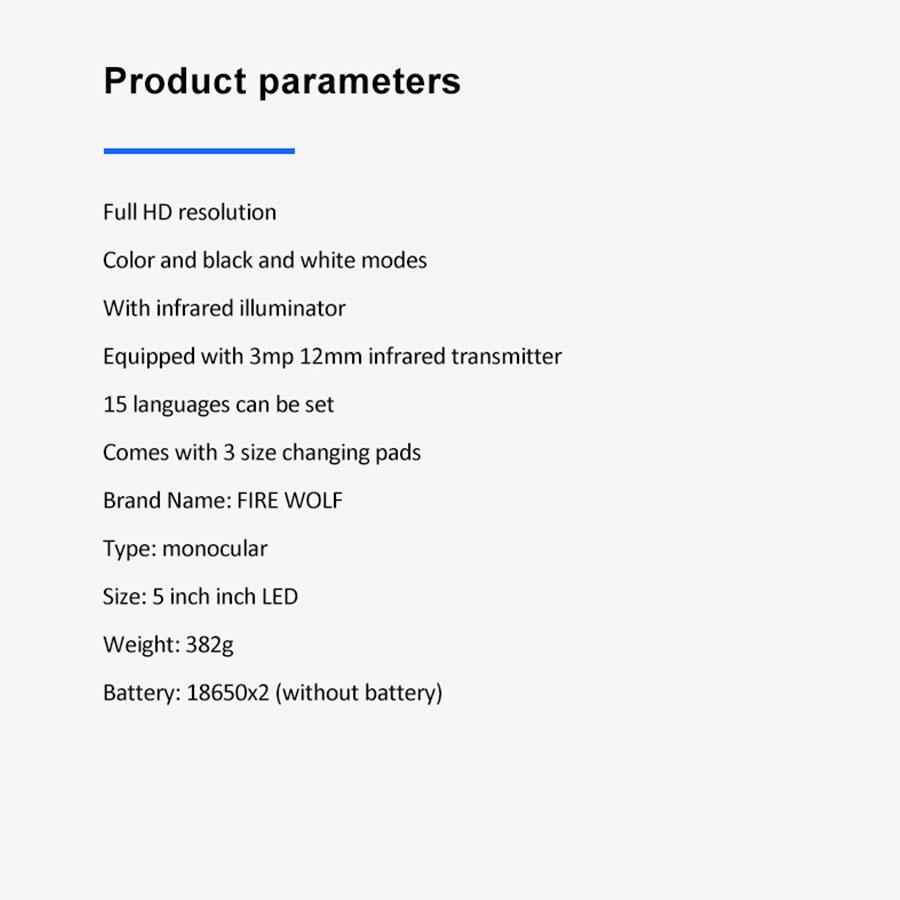The height and width of the screenshot is (900, 900).
Task: Click the "Equipped with 3mp 12mm" line
Action: click(232, 356)
